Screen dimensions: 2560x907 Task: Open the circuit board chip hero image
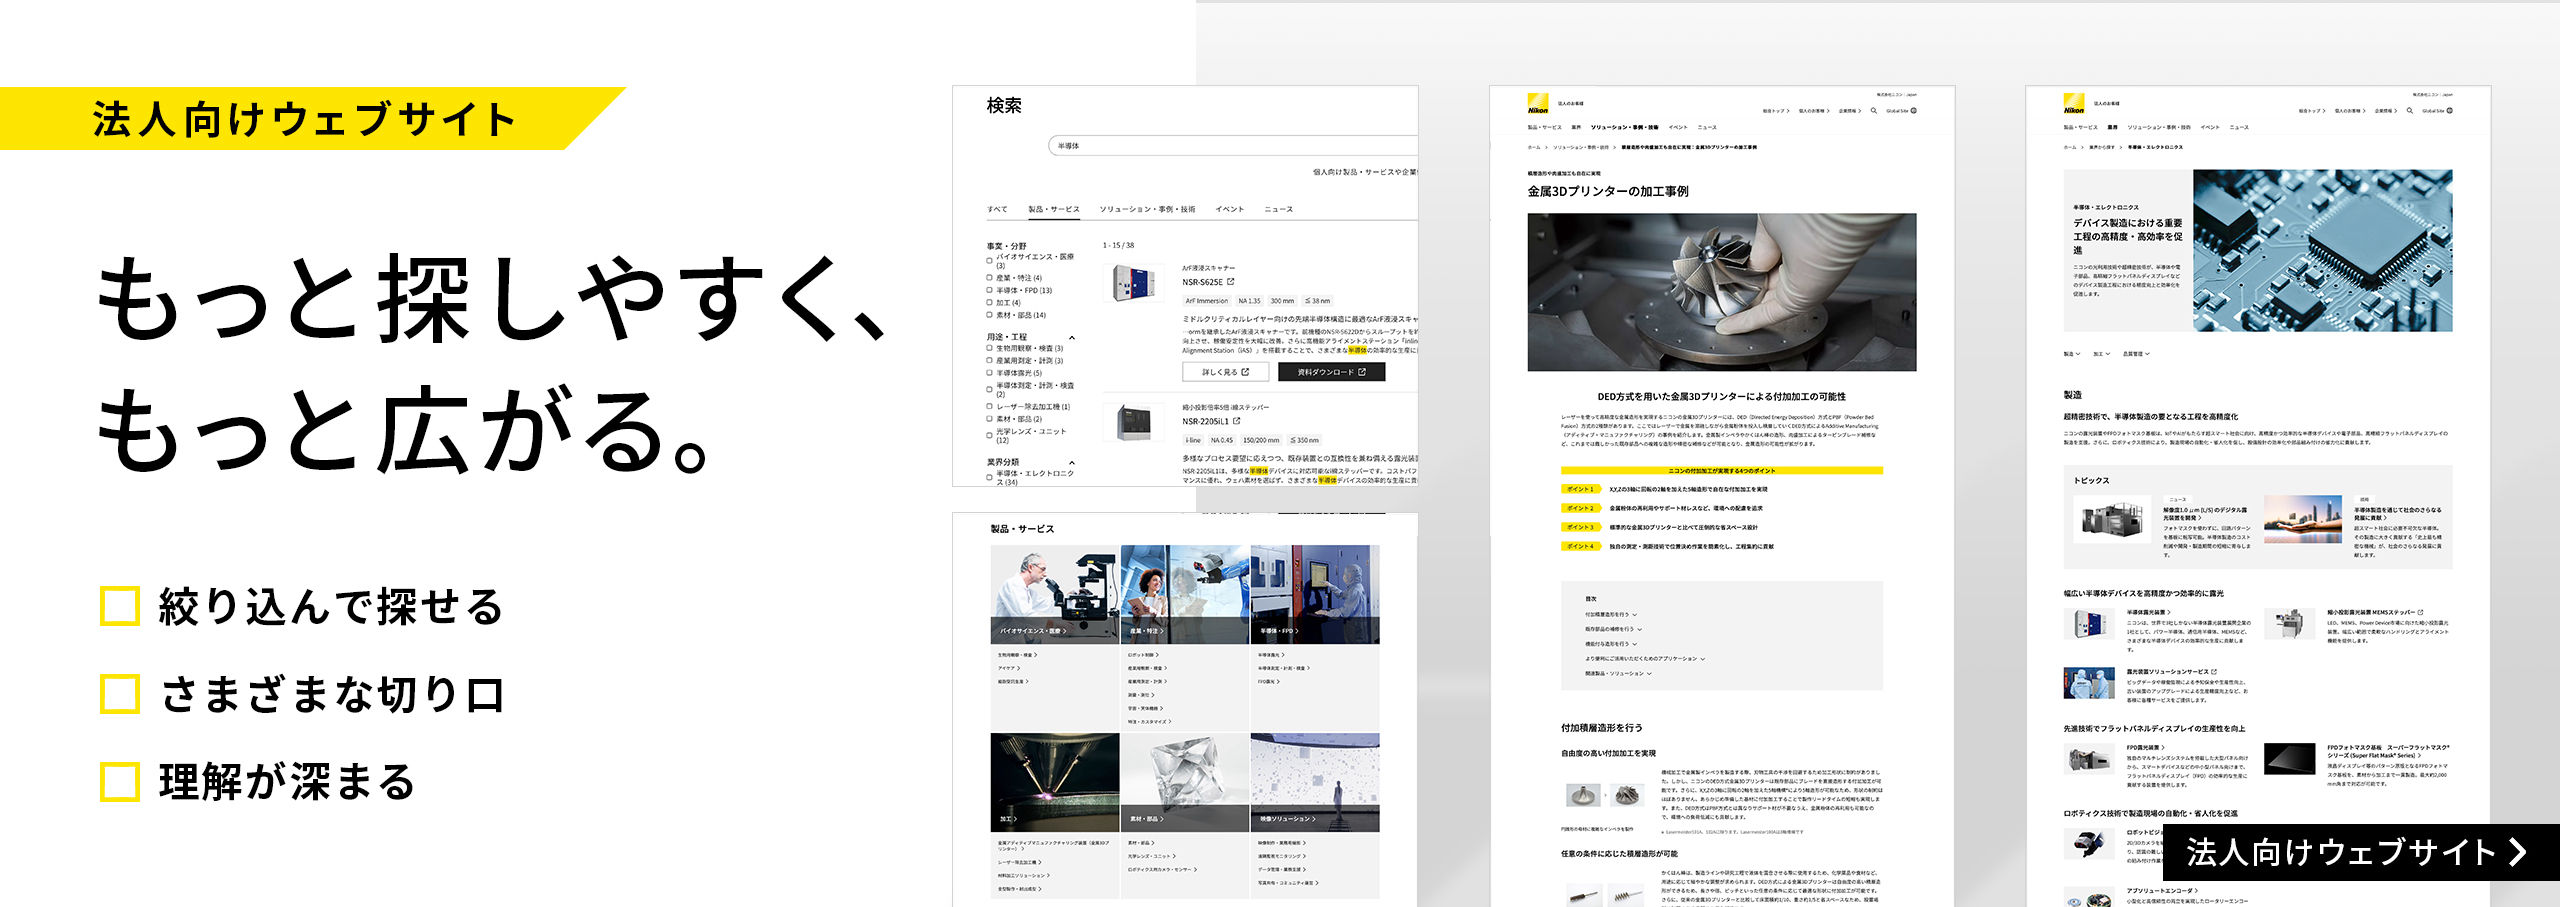2322,250
